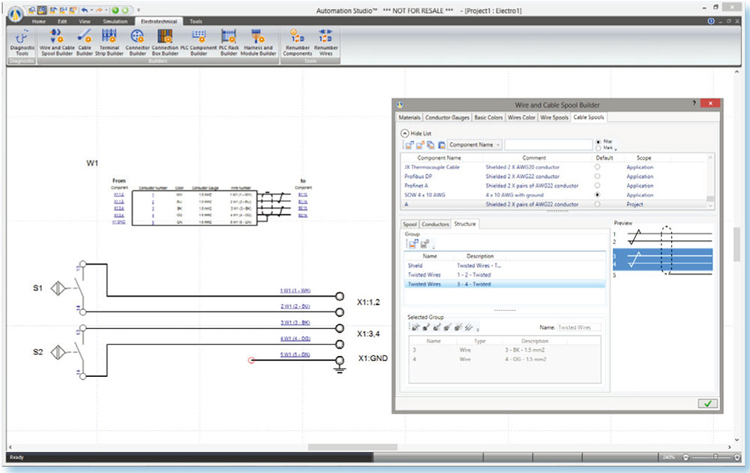Click the filter text input field

tap(548, 145)
